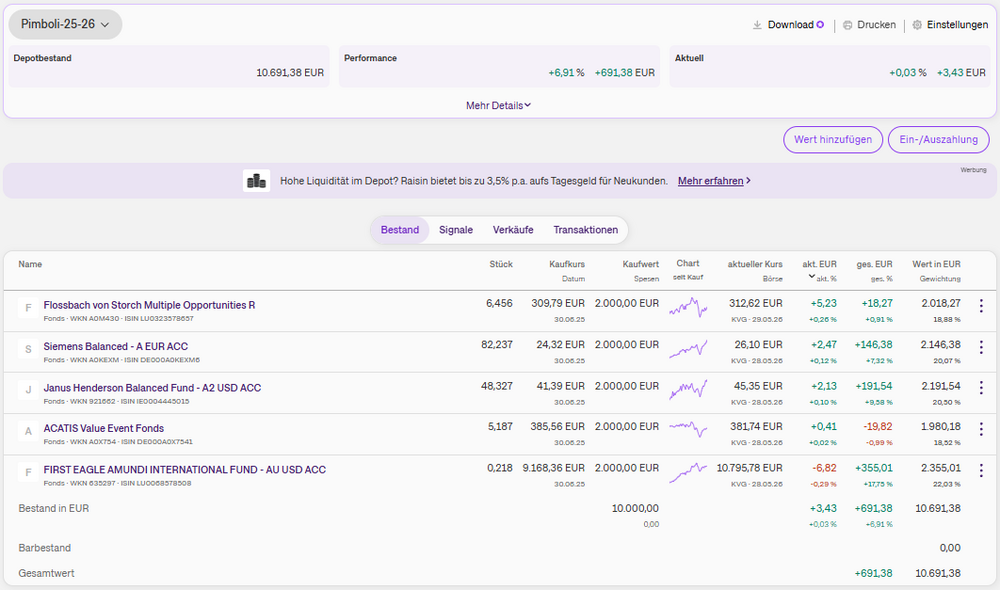Image resolution: width=1000 pixels, height=590 pixels.
Task: Click the F avatar icon for First Eagle
Action: [x=28, y=473]
